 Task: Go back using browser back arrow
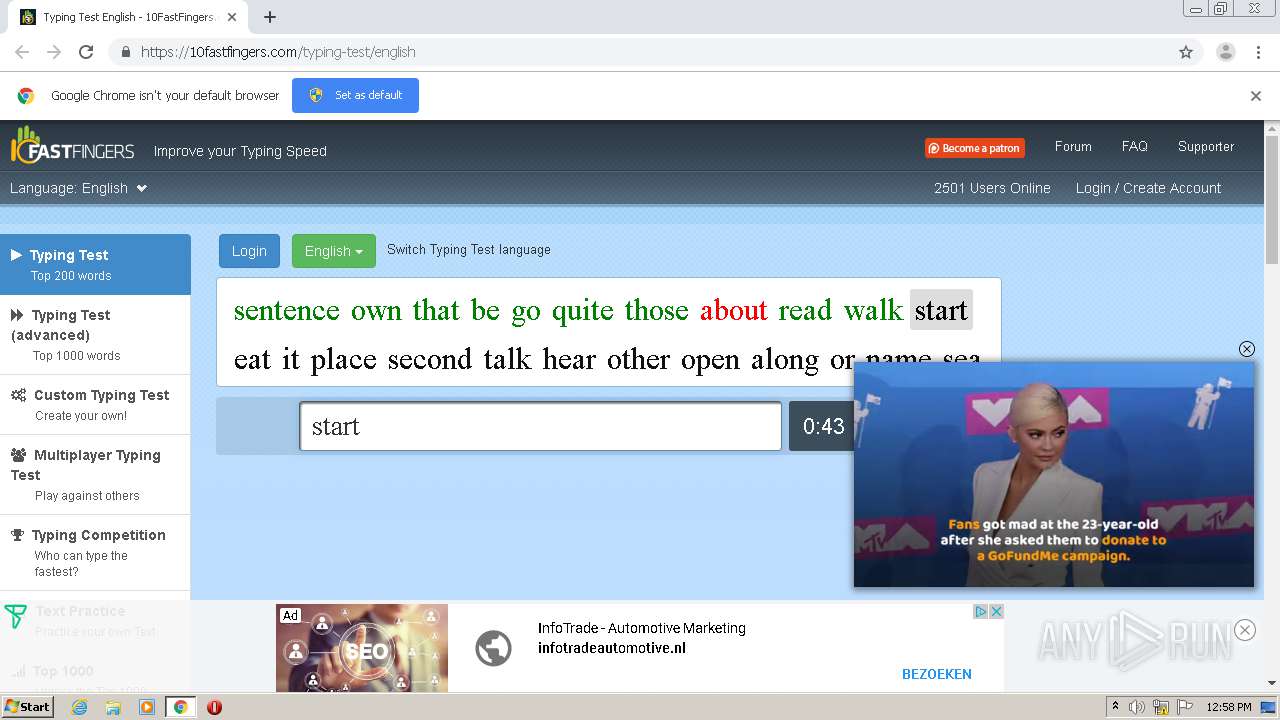point(22,52)
